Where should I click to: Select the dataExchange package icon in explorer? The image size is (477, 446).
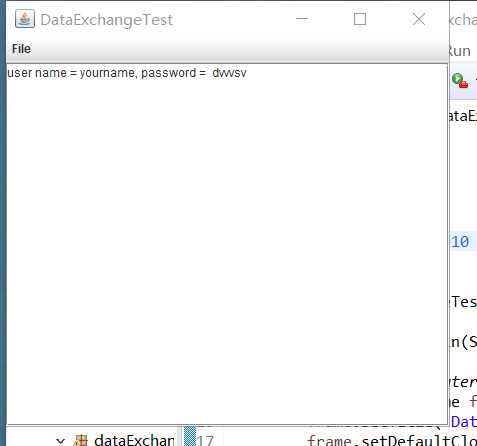80,441
